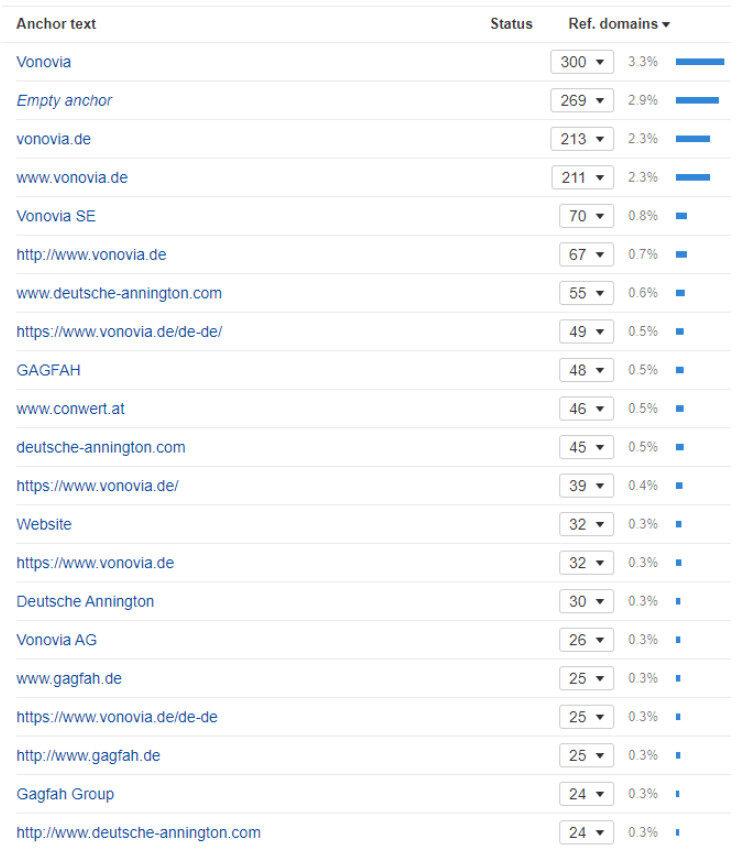Image resolution: width=743 pixels, height=858 pixels.
Task: Click the Empty anchor link
Action: [64, 101]
